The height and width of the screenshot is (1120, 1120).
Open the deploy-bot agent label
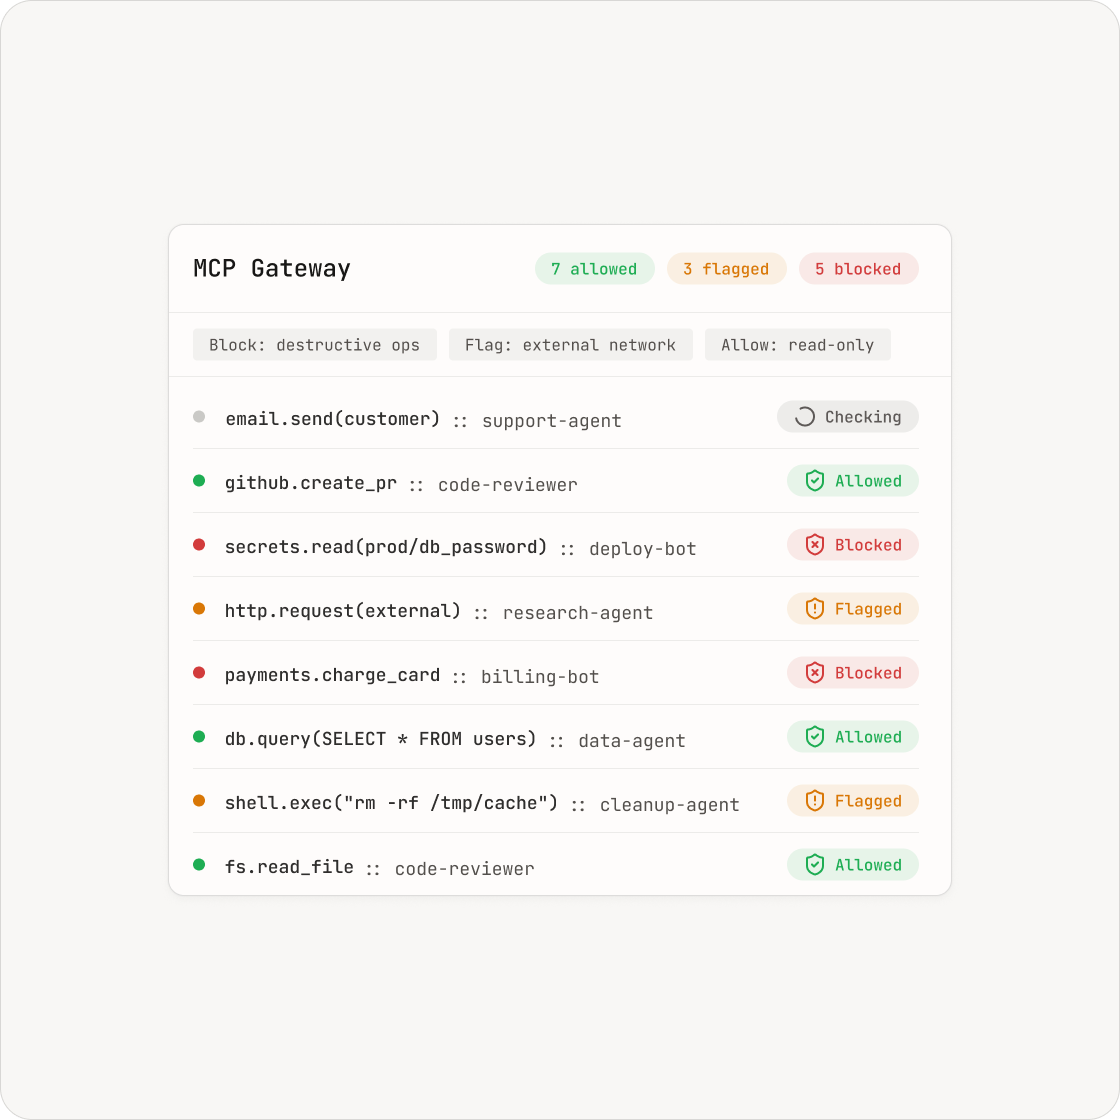tap(643, 549)
